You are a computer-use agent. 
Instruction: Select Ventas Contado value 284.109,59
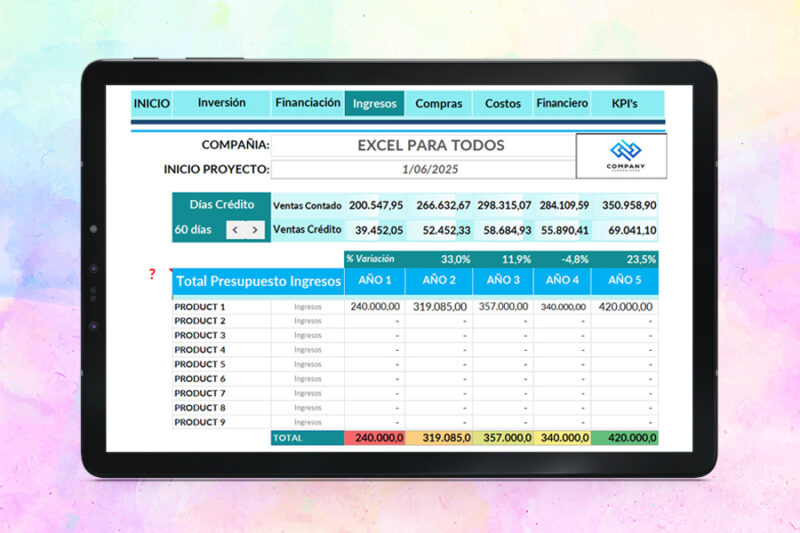562,206
